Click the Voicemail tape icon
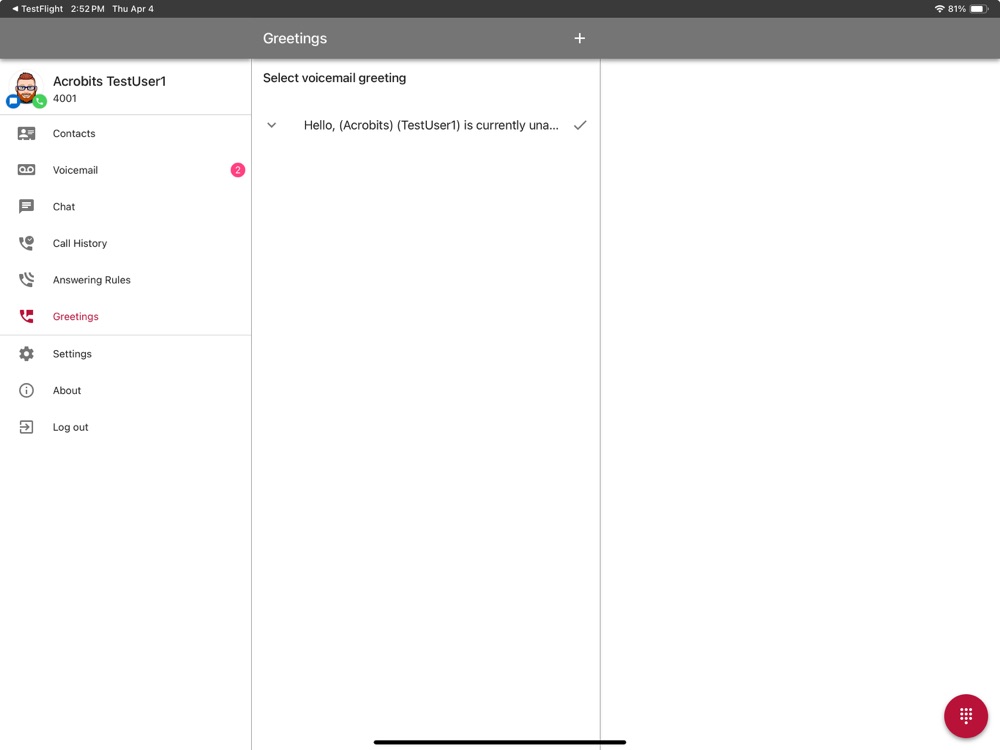This screenshot has width=1000, height=750. pos(26,170)
